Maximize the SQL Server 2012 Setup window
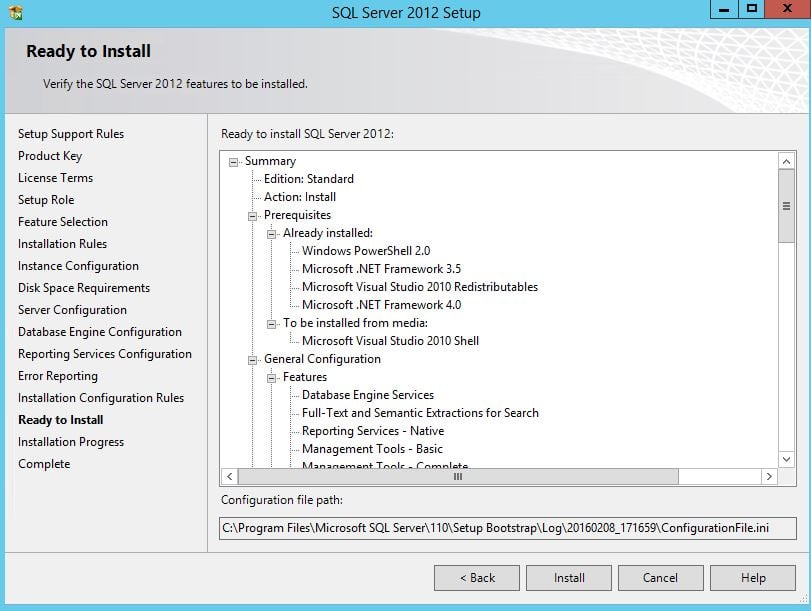This screenshot has height=611, width=811. (752, 9)
